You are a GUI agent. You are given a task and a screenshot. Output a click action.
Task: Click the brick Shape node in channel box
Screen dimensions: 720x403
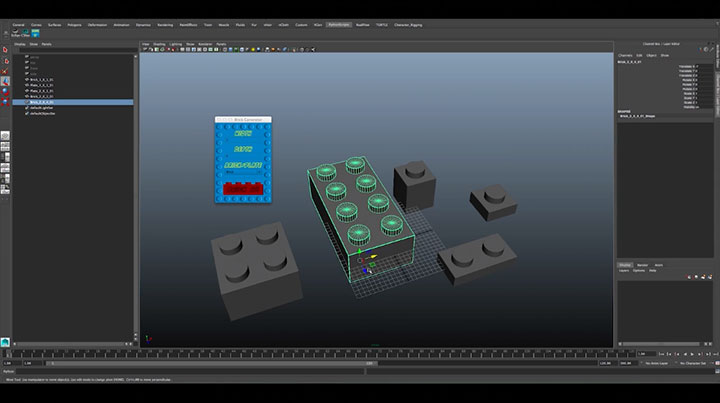point(637,116)
